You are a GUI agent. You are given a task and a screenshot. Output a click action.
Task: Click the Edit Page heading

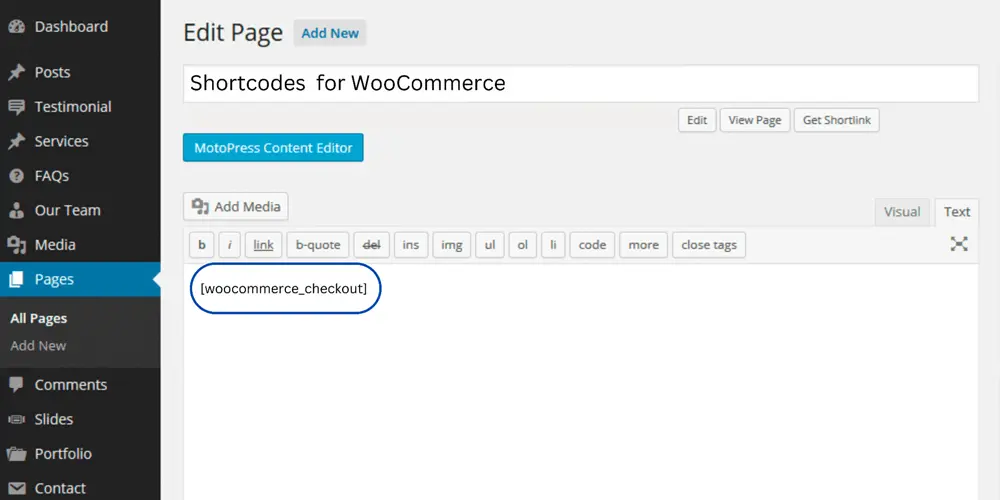coord(233,33)
